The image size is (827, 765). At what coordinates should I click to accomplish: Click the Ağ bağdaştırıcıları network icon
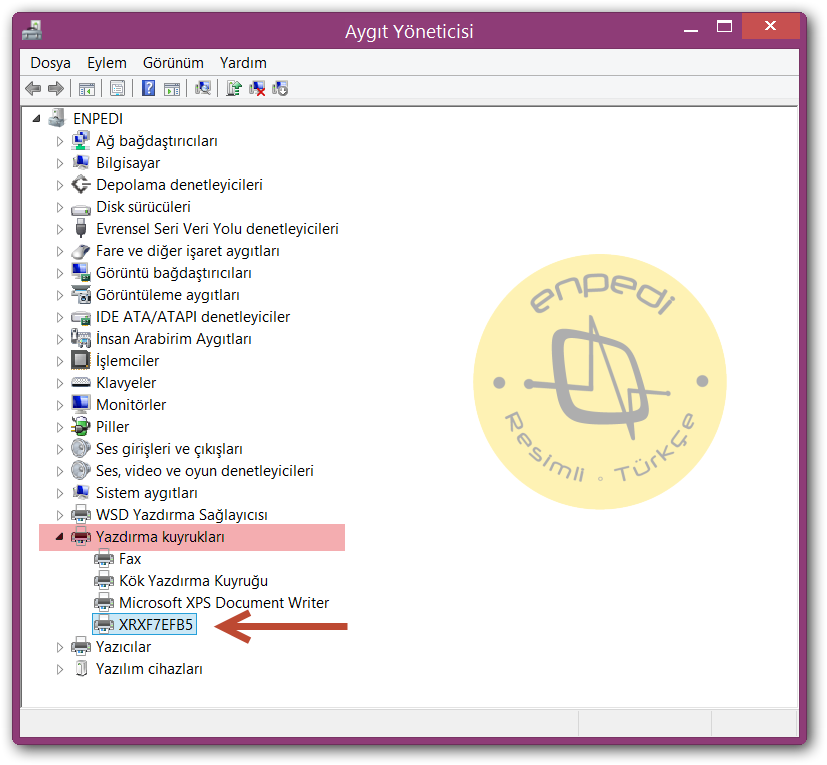80,141
